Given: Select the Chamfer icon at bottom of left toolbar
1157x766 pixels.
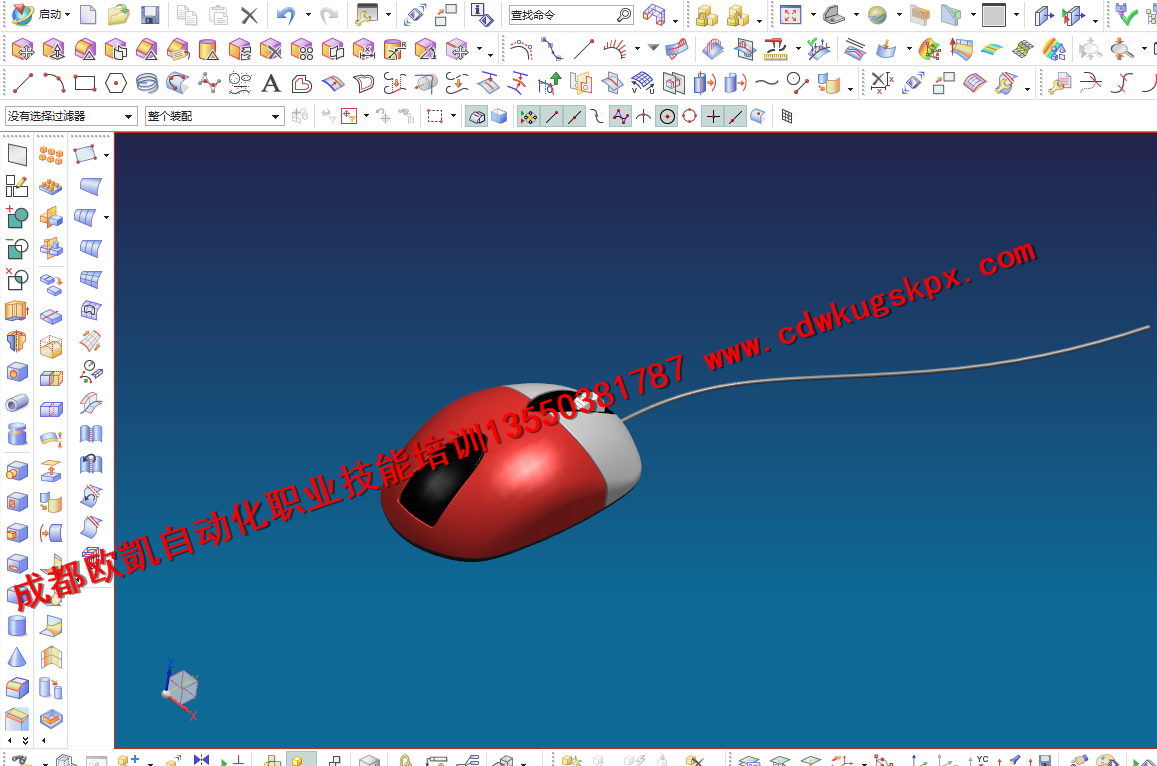Looking at the screenshot, I should click(16, 719).
